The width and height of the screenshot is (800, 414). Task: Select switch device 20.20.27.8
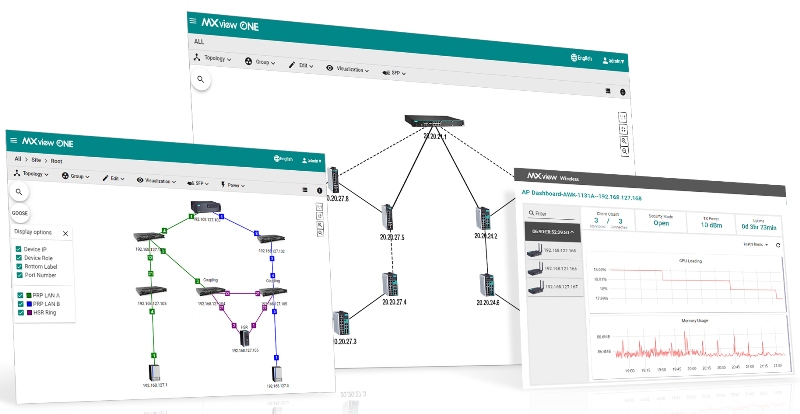334,180
